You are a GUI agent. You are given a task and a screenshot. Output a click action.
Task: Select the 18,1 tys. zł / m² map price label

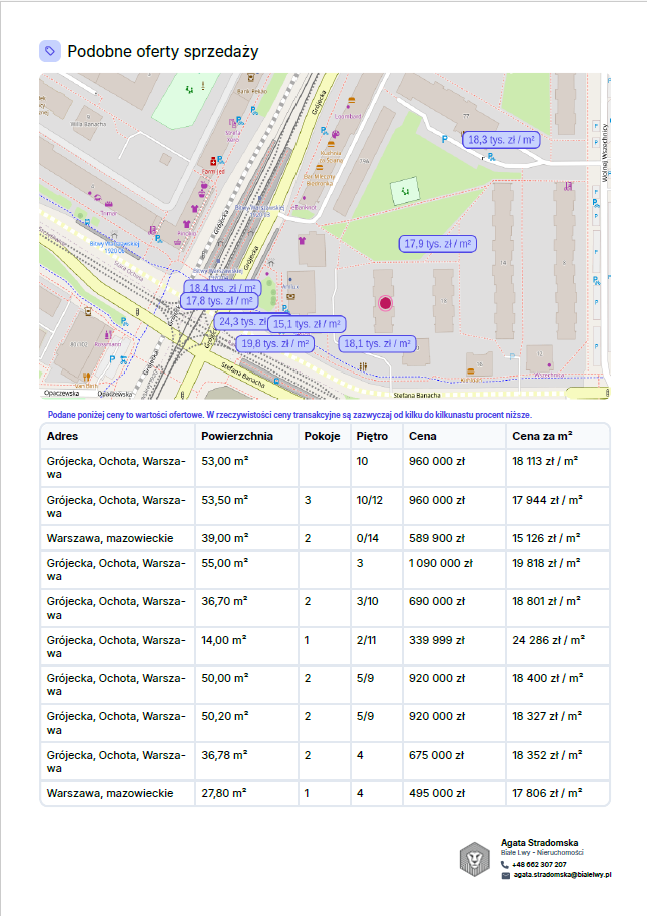click(x=377, y=344)
